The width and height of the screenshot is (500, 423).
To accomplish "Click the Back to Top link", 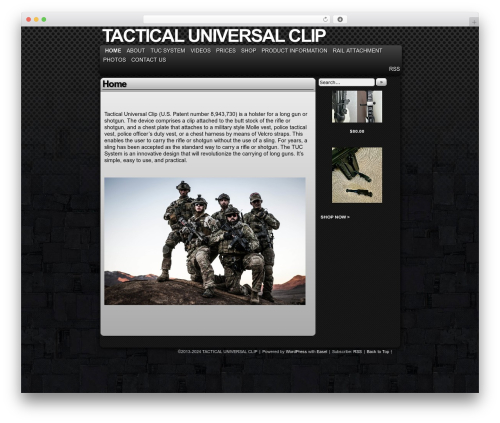I will tap(378, 352).
